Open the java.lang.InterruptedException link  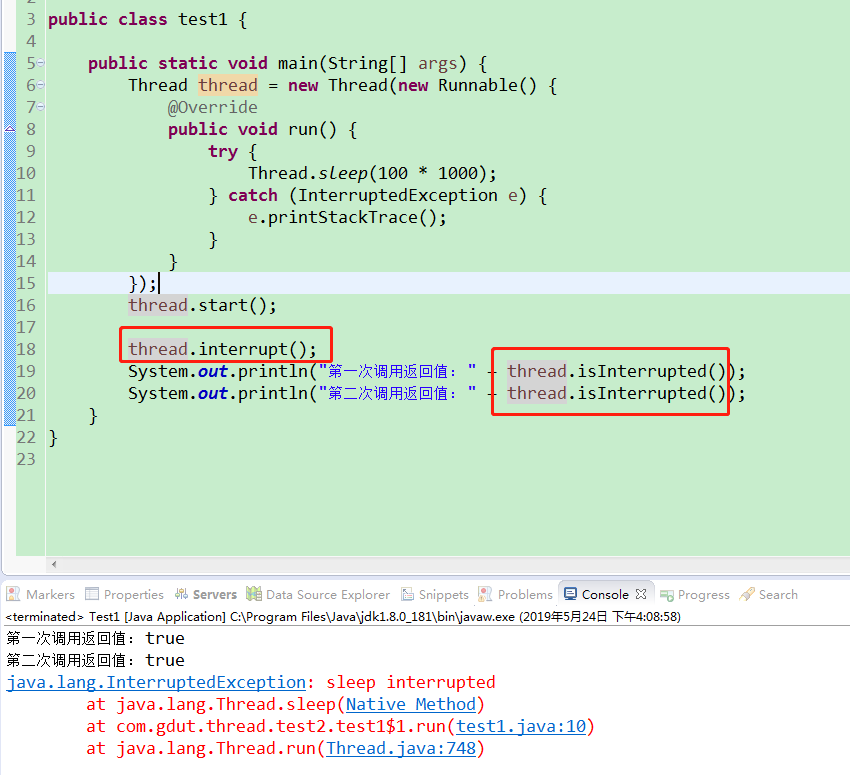(156, 682)
